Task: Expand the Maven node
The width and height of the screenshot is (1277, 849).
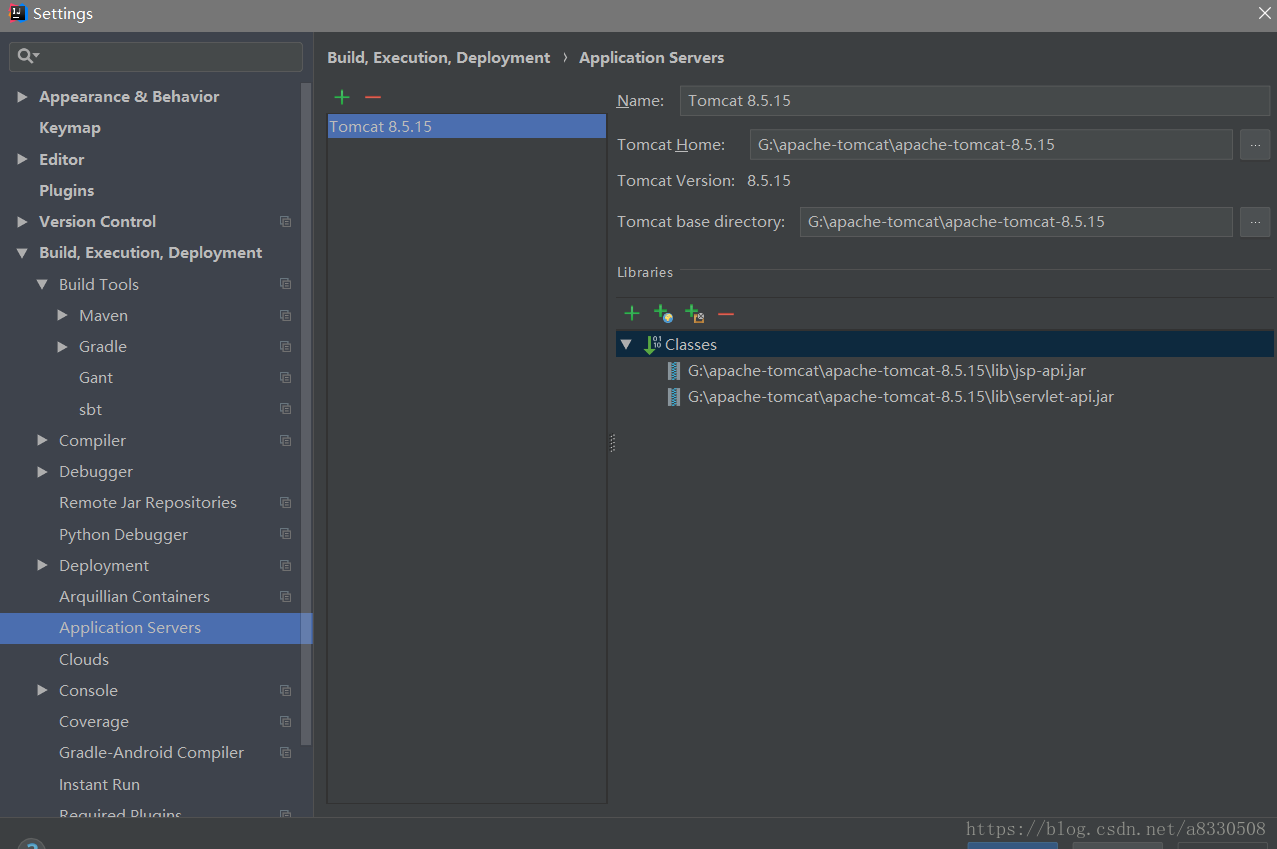Action: [x=62, y=315]
